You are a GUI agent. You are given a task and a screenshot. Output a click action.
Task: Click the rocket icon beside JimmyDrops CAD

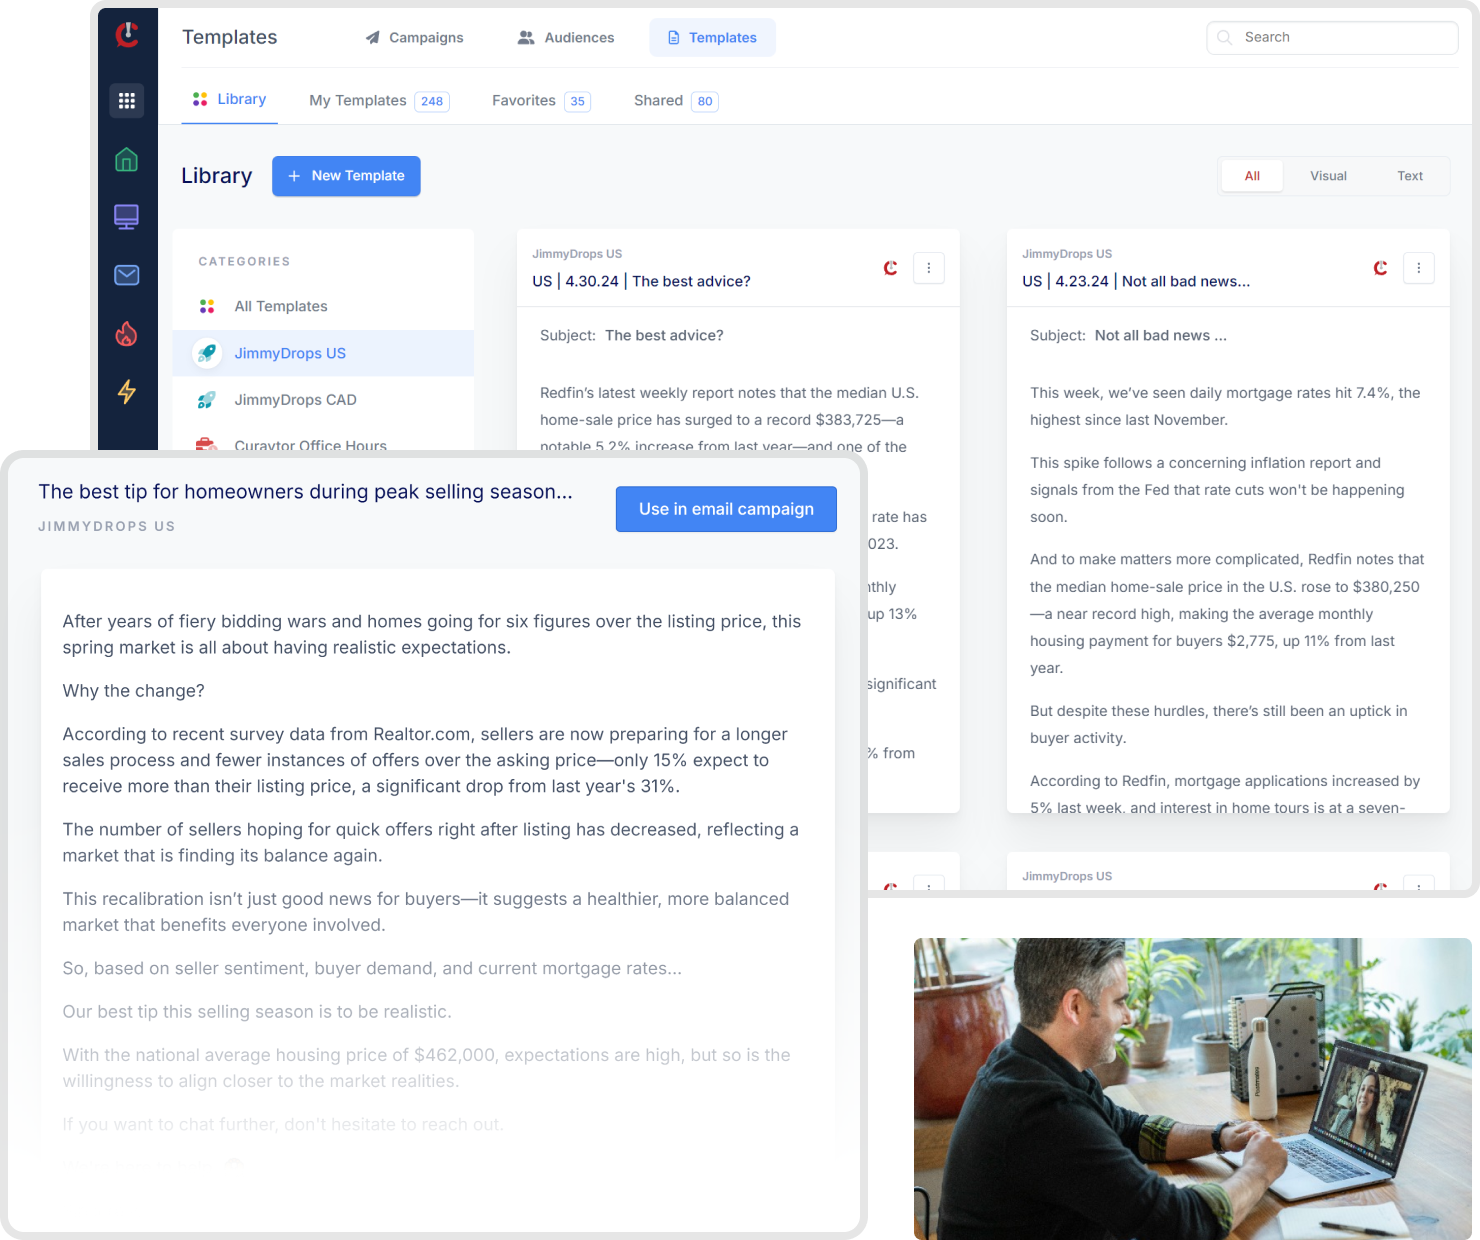207,400
